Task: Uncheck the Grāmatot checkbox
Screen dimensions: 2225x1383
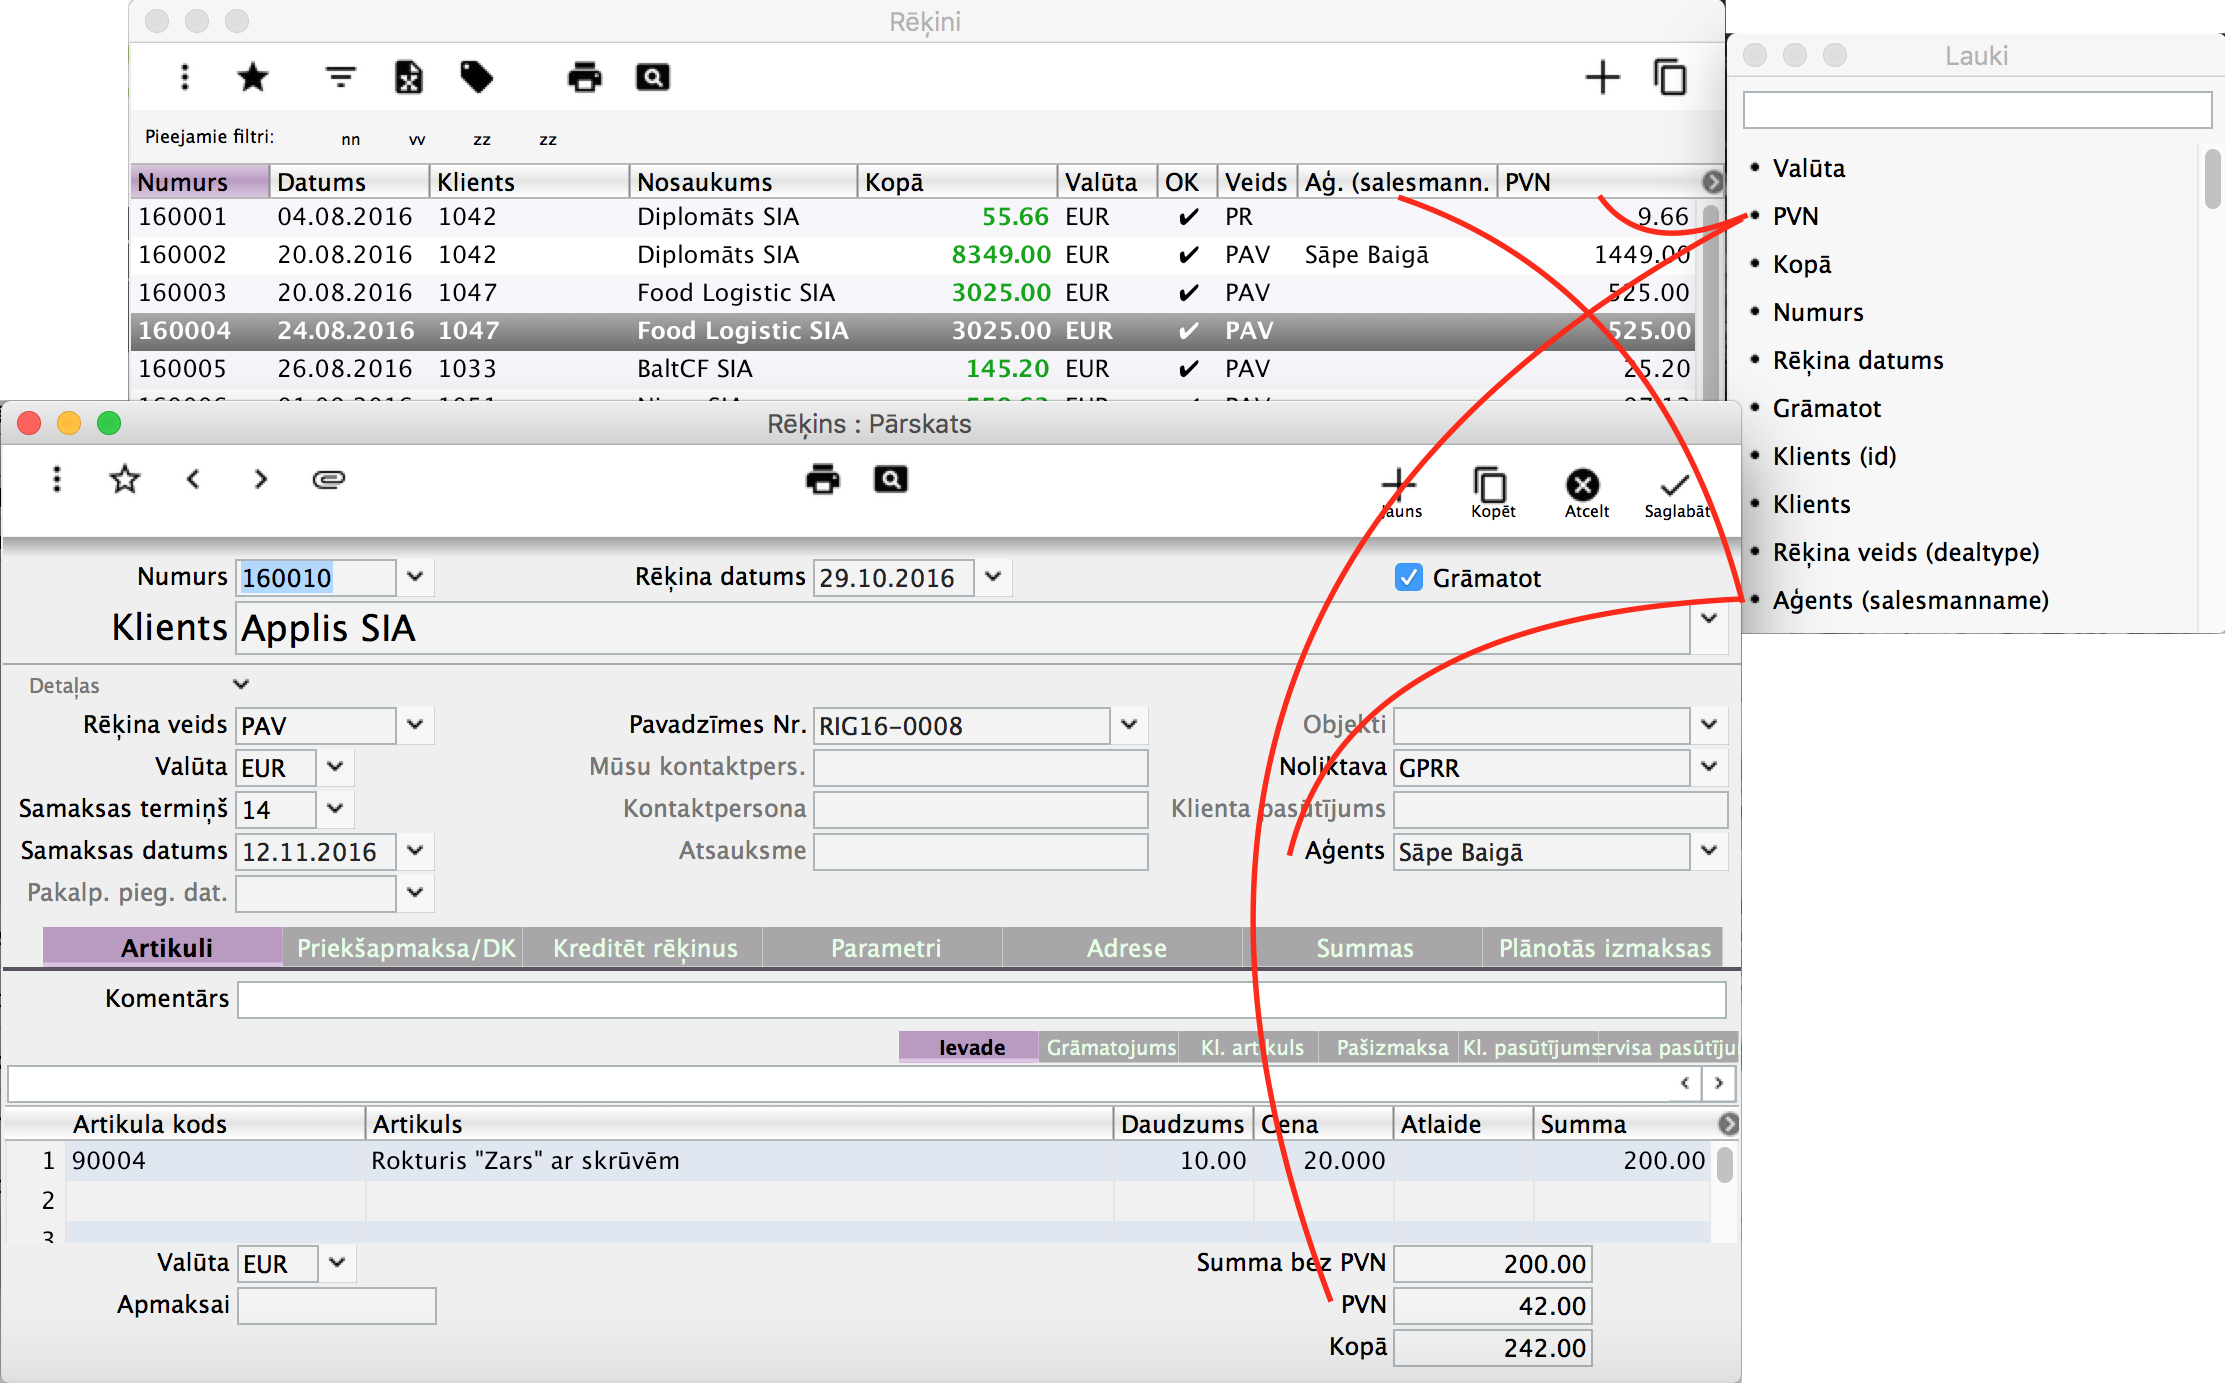Action: (x=1409, y=578)
